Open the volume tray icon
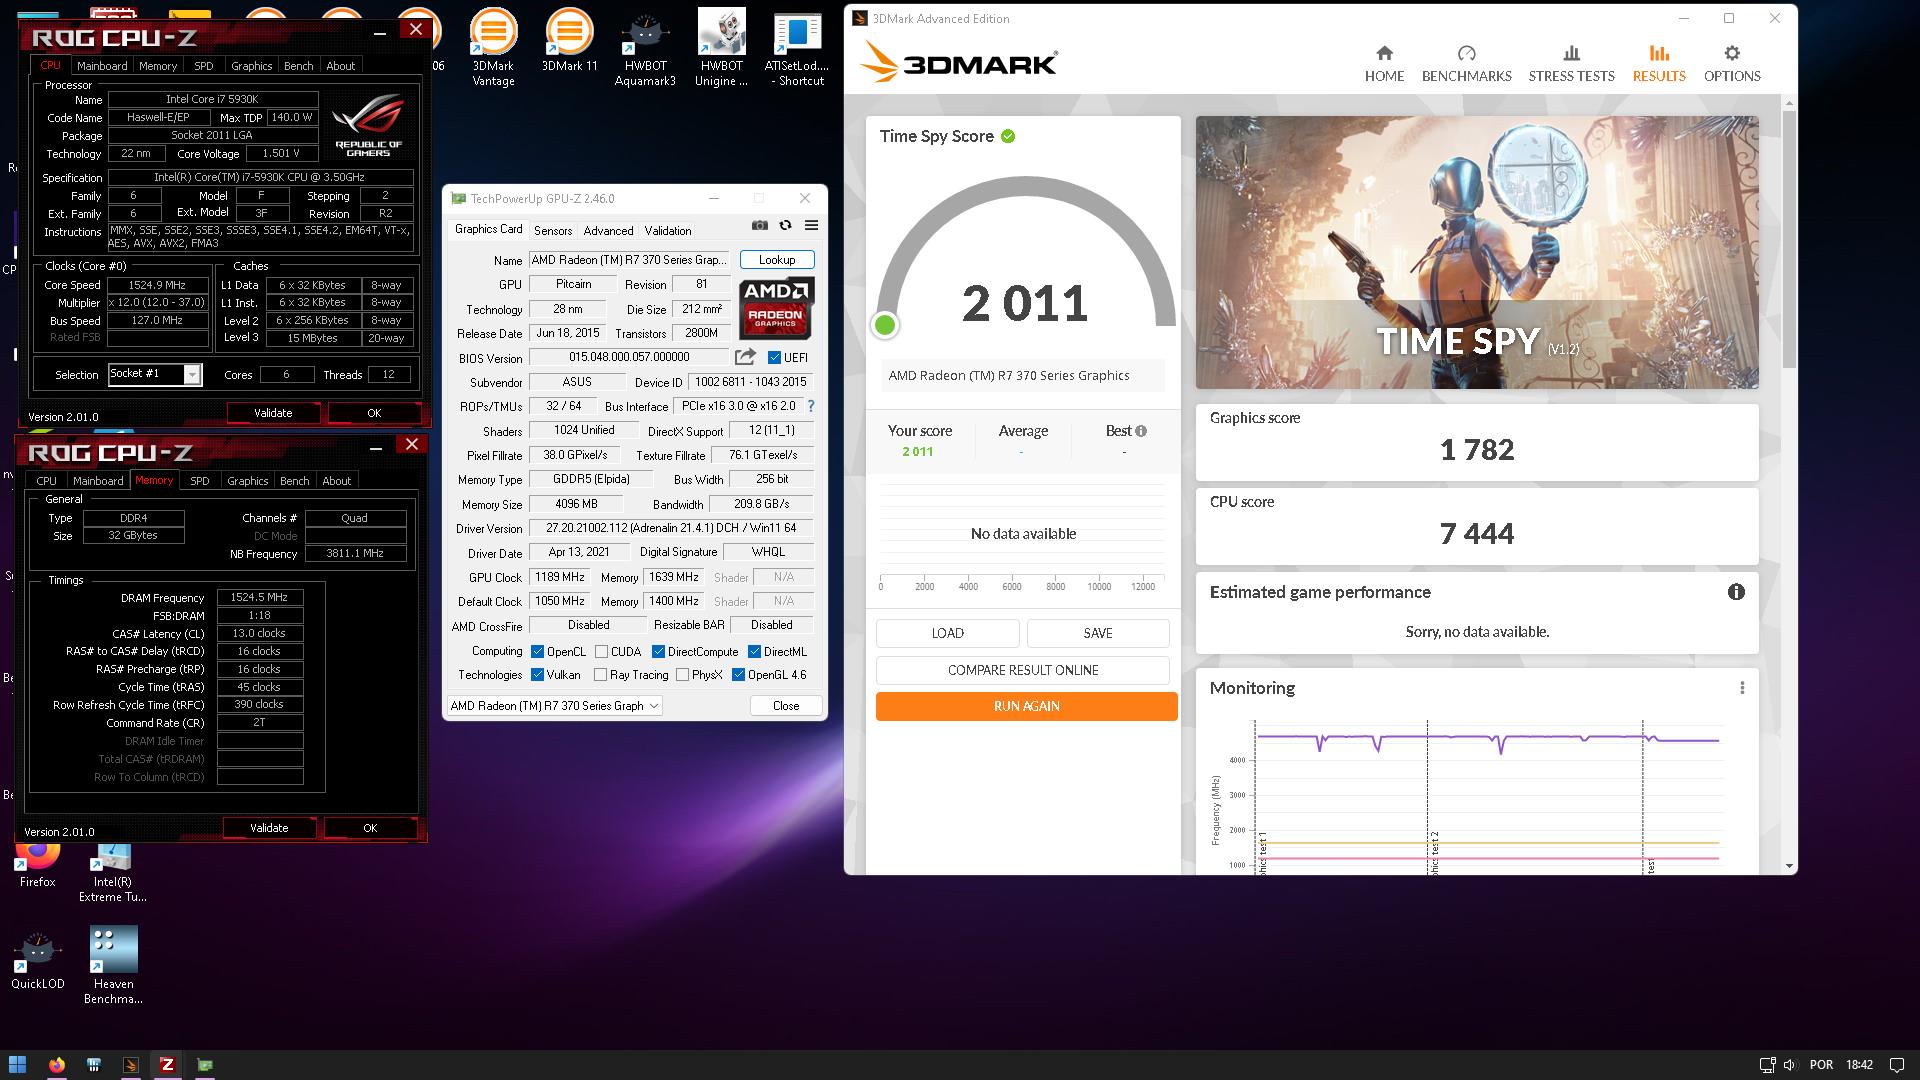This screenshot has height=1080, width=1920. [x=1789, y=1065]
